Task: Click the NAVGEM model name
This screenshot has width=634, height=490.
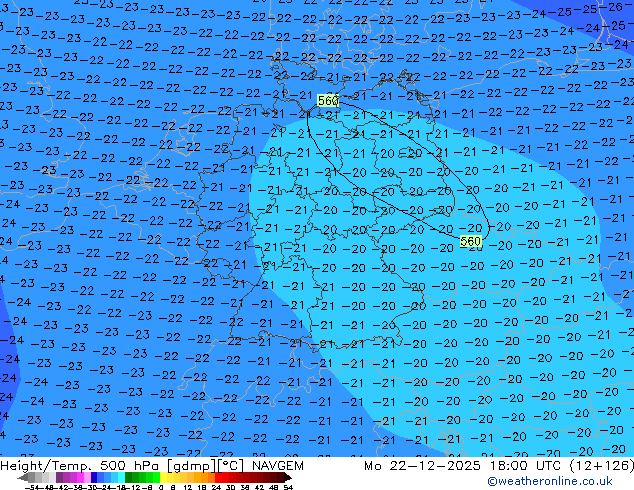Action: pyautogui.click(x=277, y=466)
